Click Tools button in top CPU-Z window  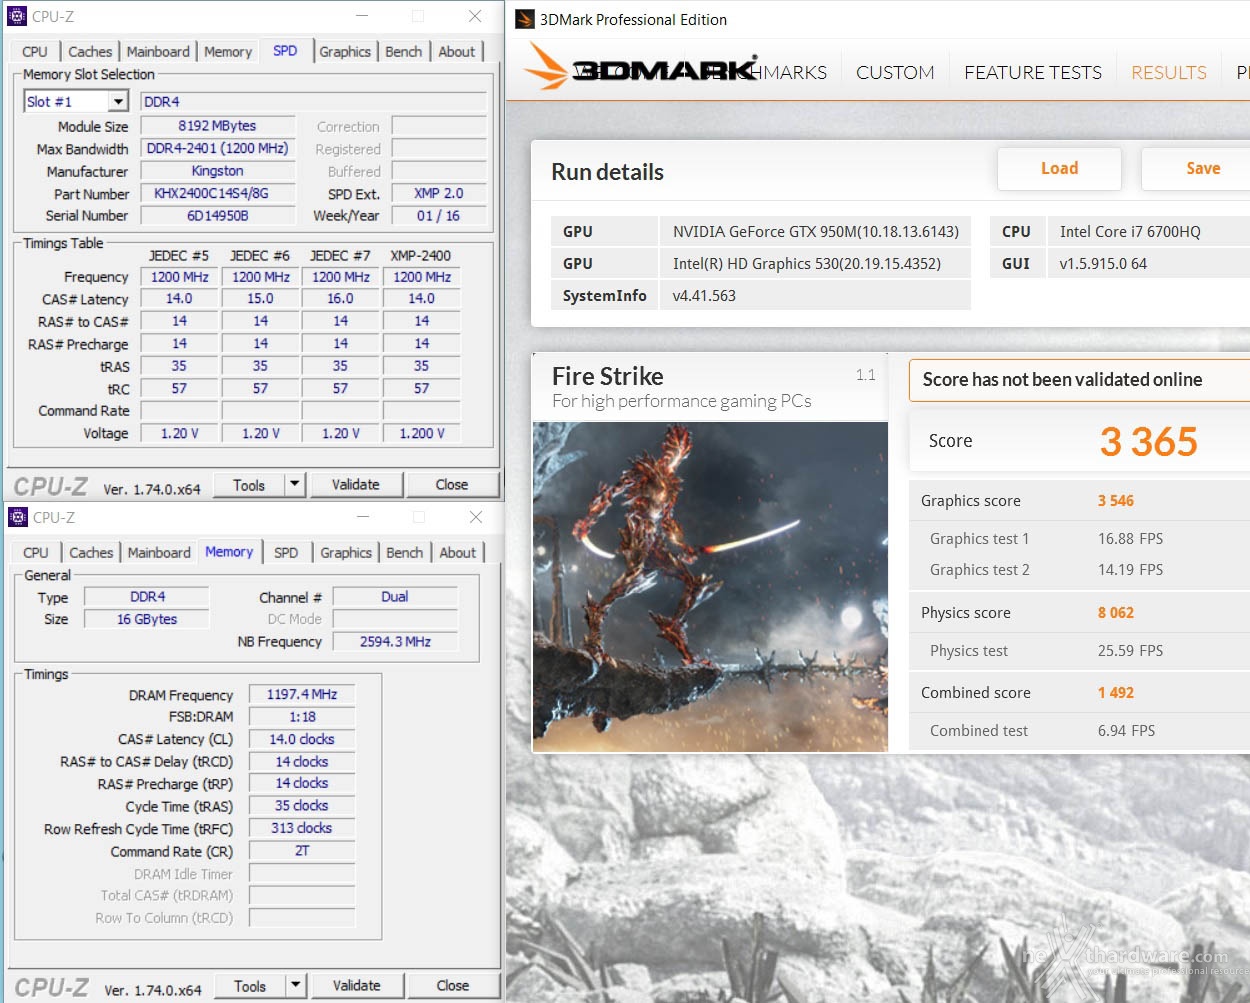pos(249,485)
